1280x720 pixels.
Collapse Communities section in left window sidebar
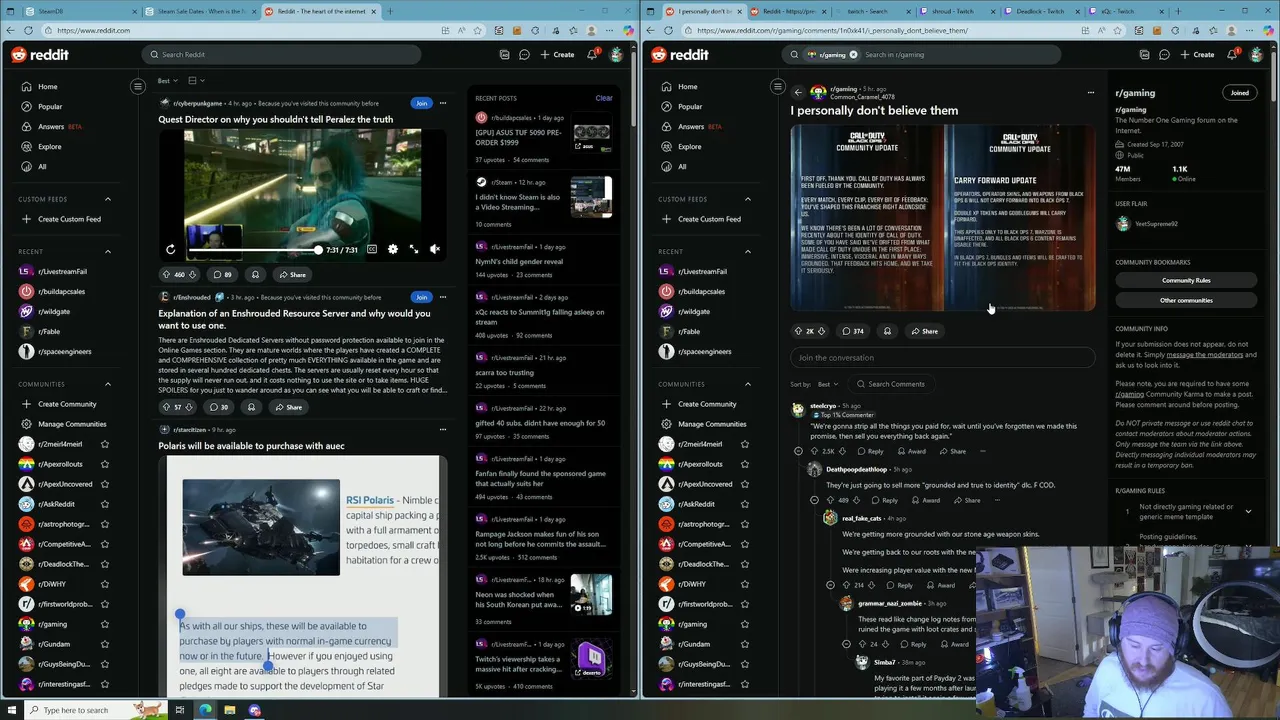(108, 384)
